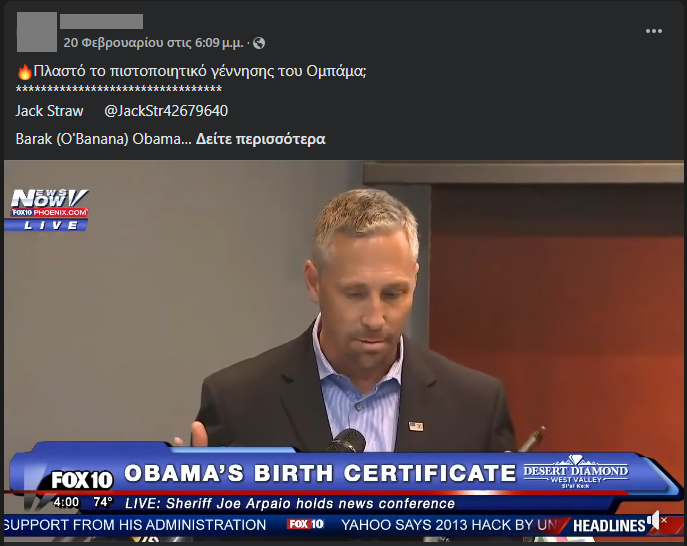Screen dimensions: 687x546
Task: Click the small FOX 10 ticker logo
Action: (x=305, y=524)
